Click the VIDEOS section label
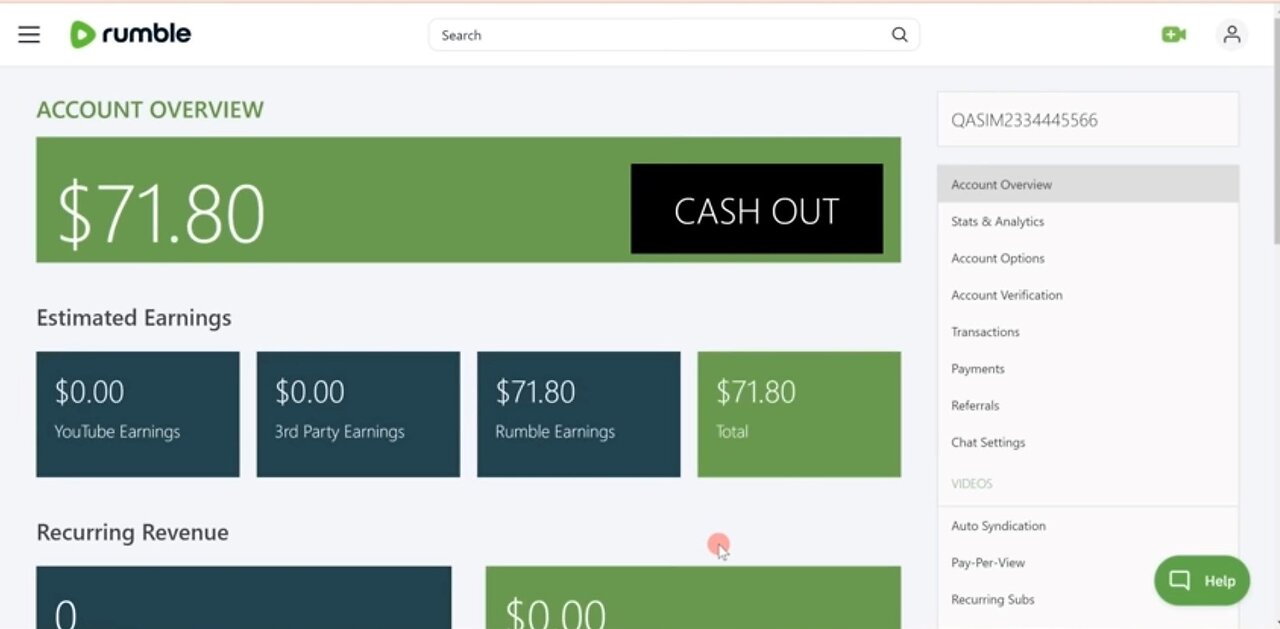Viewport: 1280px width, 629px height. (972, 484)
